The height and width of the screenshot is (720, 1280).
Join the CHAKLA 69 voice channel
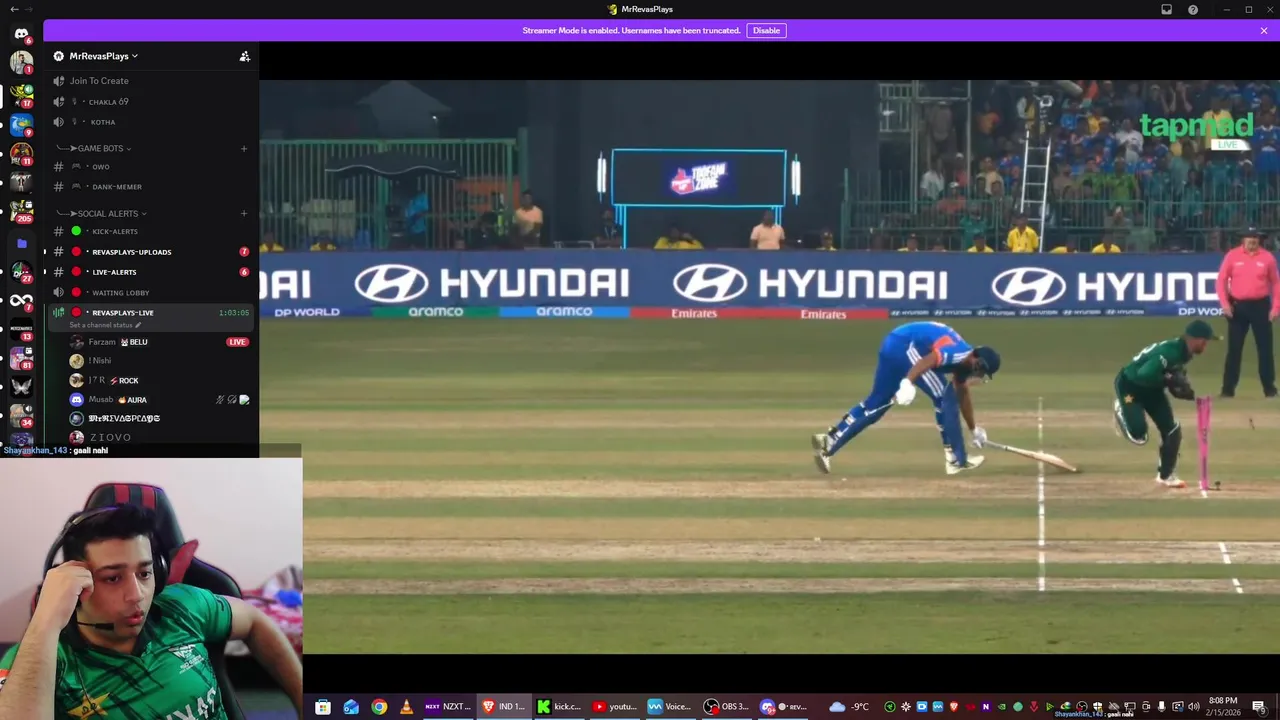tap(150, 102)
